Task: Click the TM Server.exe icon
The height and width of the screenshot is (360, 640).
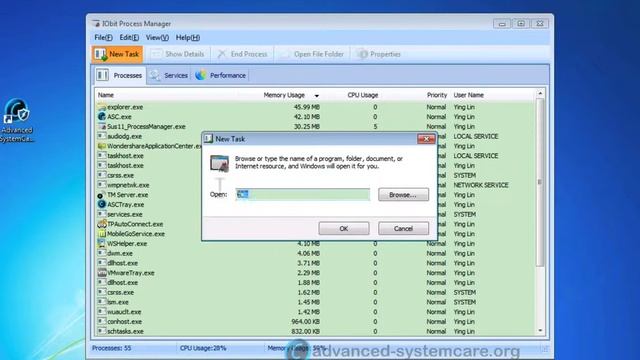Action: (102, 195)
